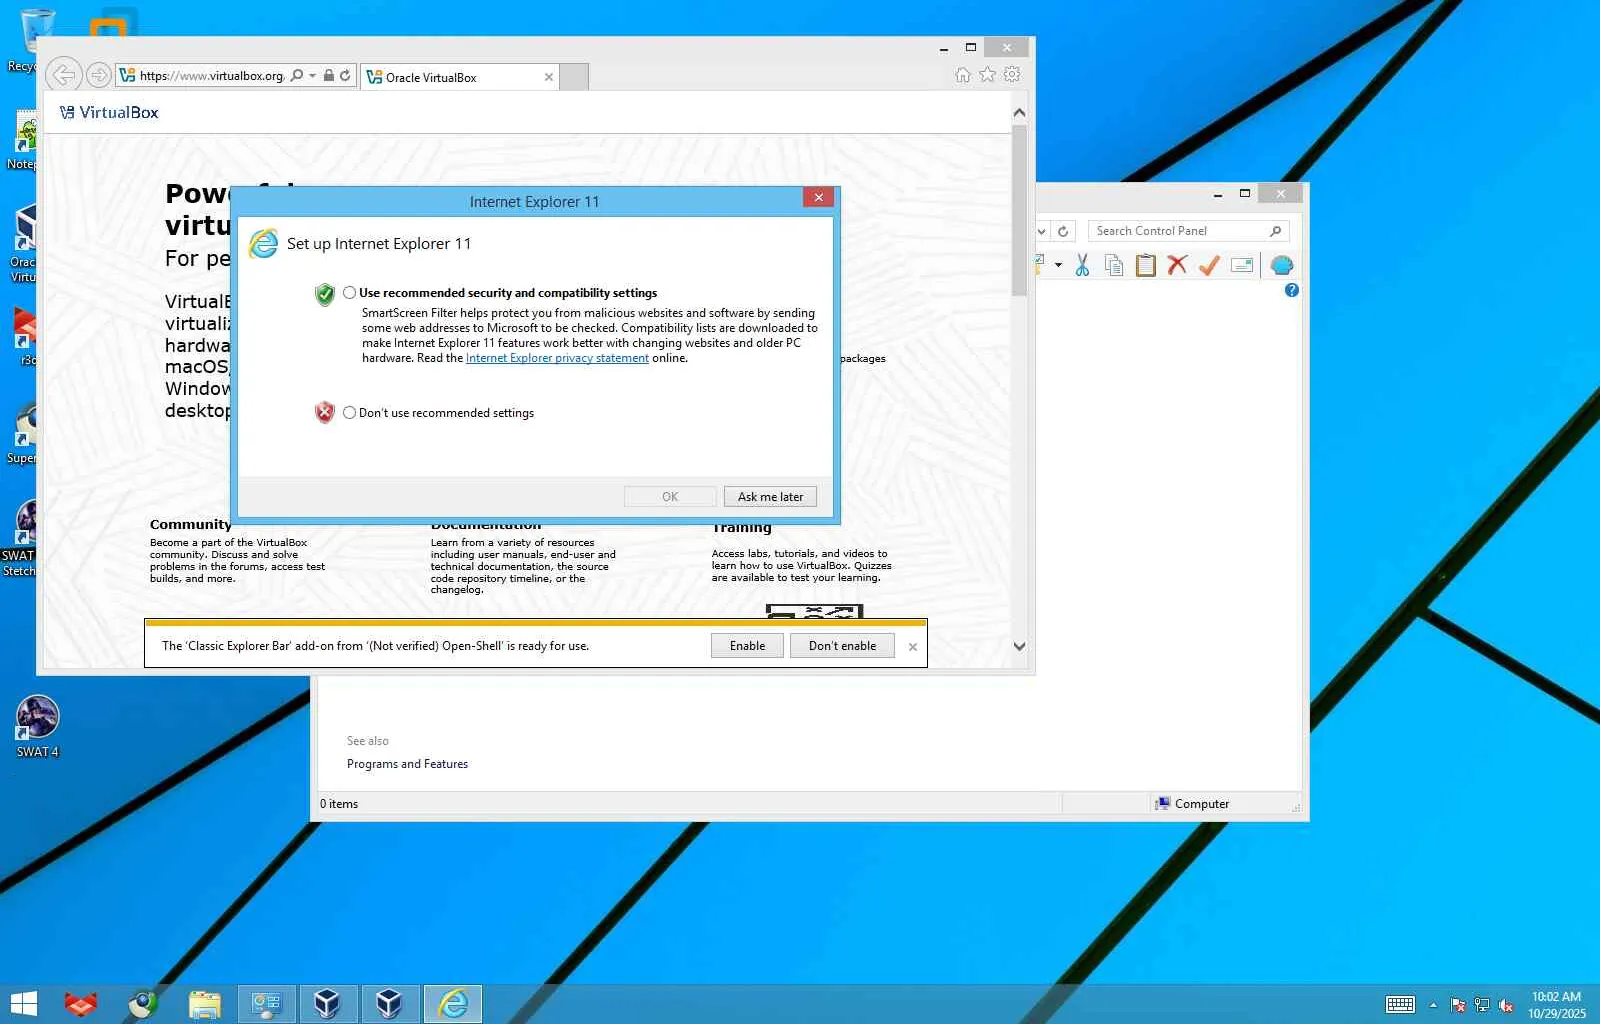Expand the Control Panel address dropdown chevron

coord(1041,231)
